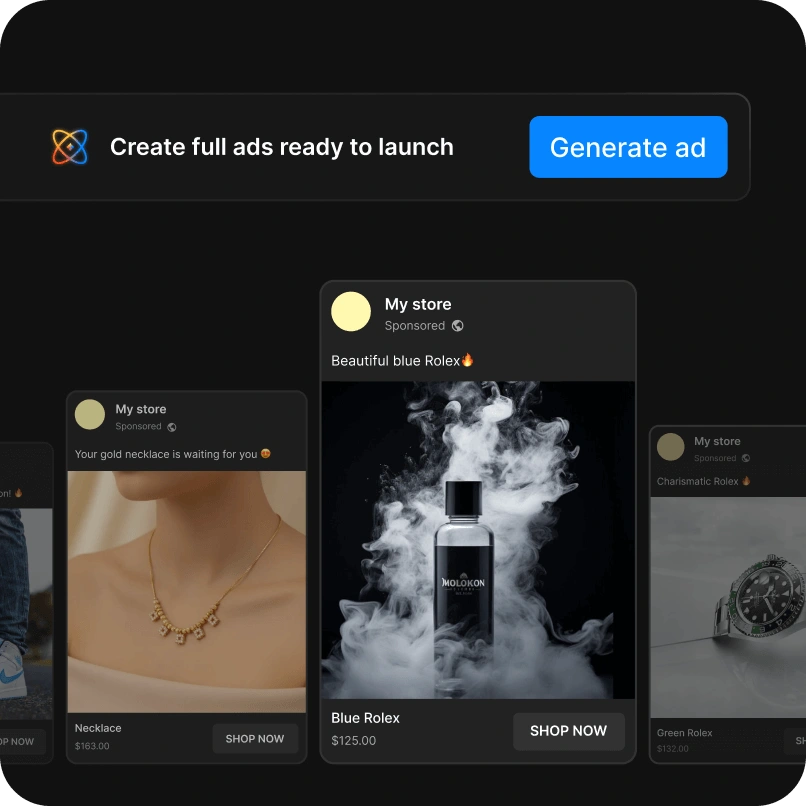Image resolution: width=806 pixels, height=806 pixels.
Task: Click the globe icon in necklace ad
Action: pos(172,427)
